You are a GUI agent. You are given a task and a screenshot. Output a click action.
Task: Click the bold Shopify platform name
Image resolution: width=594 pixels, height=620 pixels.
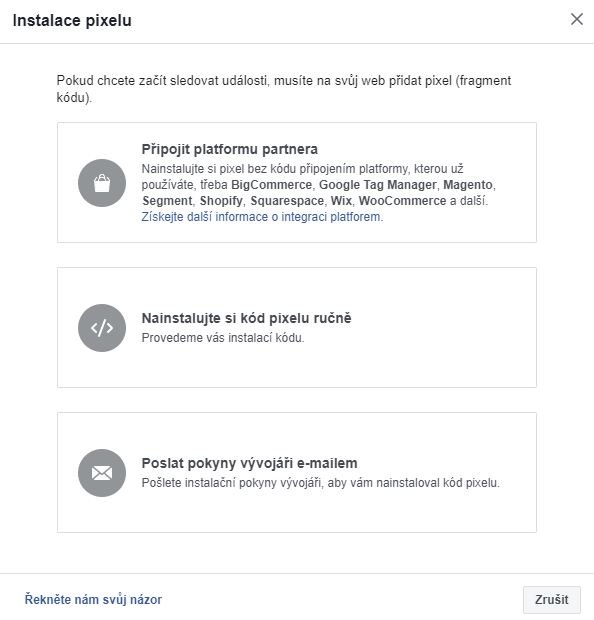[221, 201]
